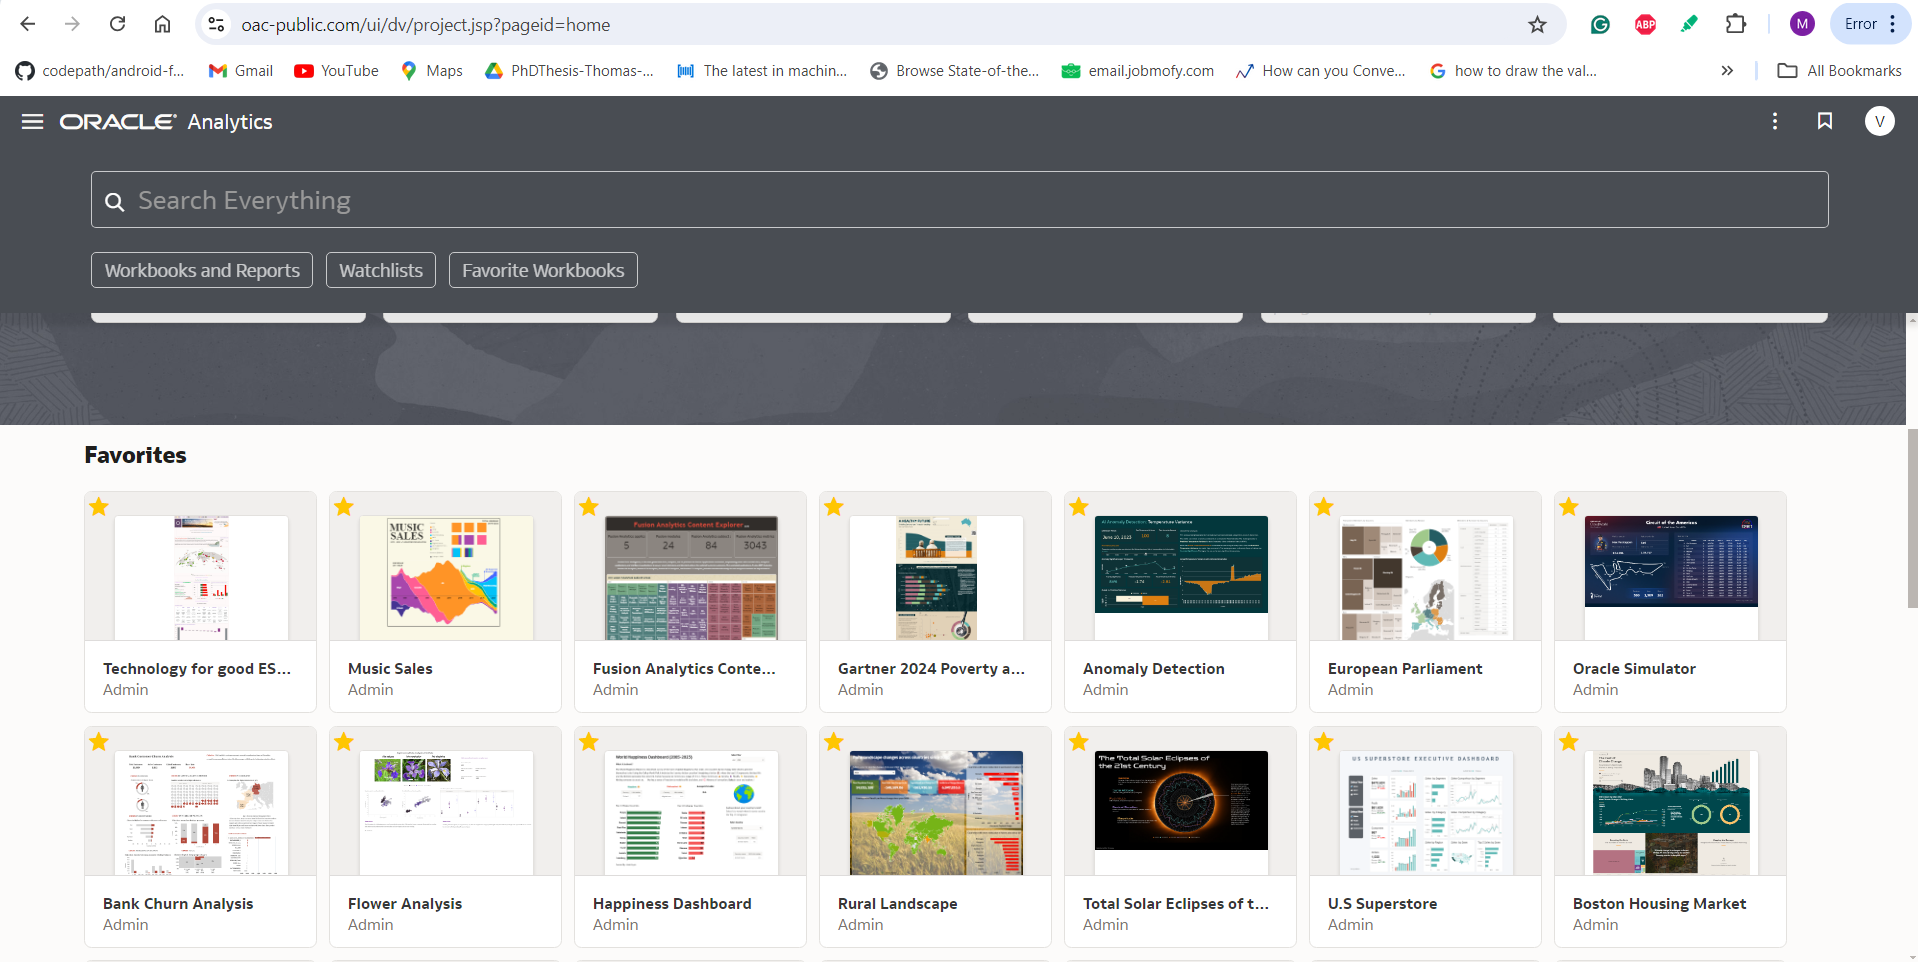This screenshot has width=1918, height=962.
Task: Bookmark this page with star icon
Action: 1537,24
